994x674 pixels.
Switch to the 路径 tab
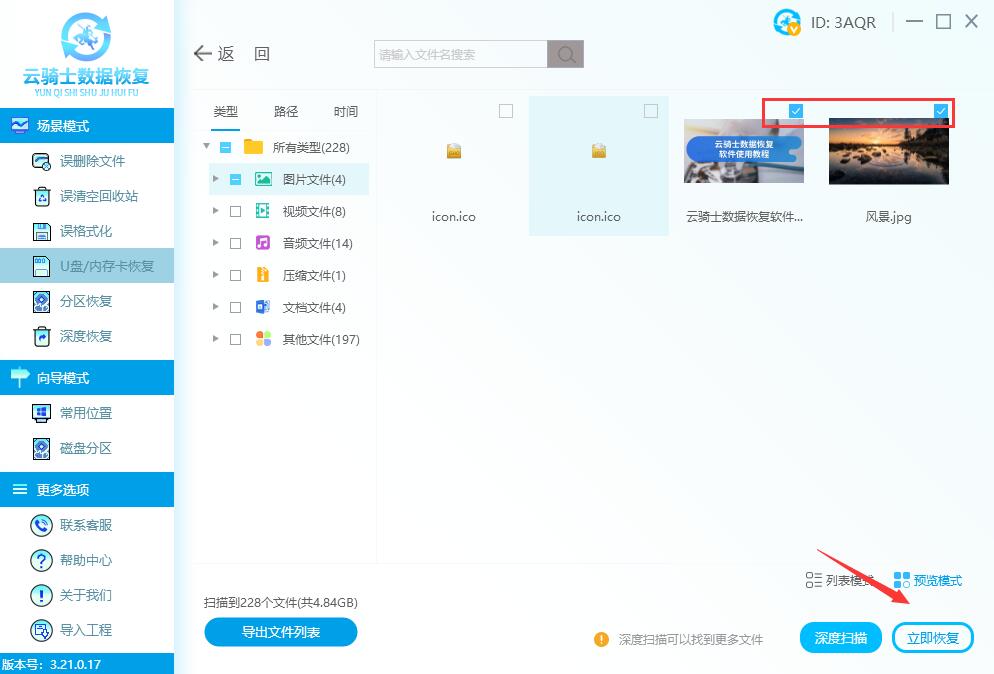(286, 112)
